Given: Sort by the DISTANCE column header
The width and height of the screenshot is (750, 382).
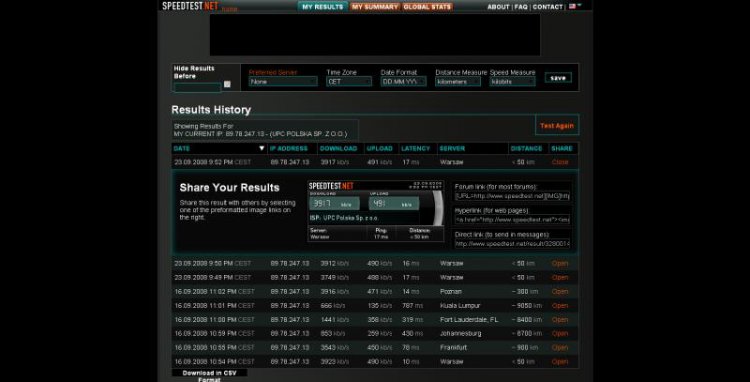Looking at the screenshot, I should click(x=526, y=149).
